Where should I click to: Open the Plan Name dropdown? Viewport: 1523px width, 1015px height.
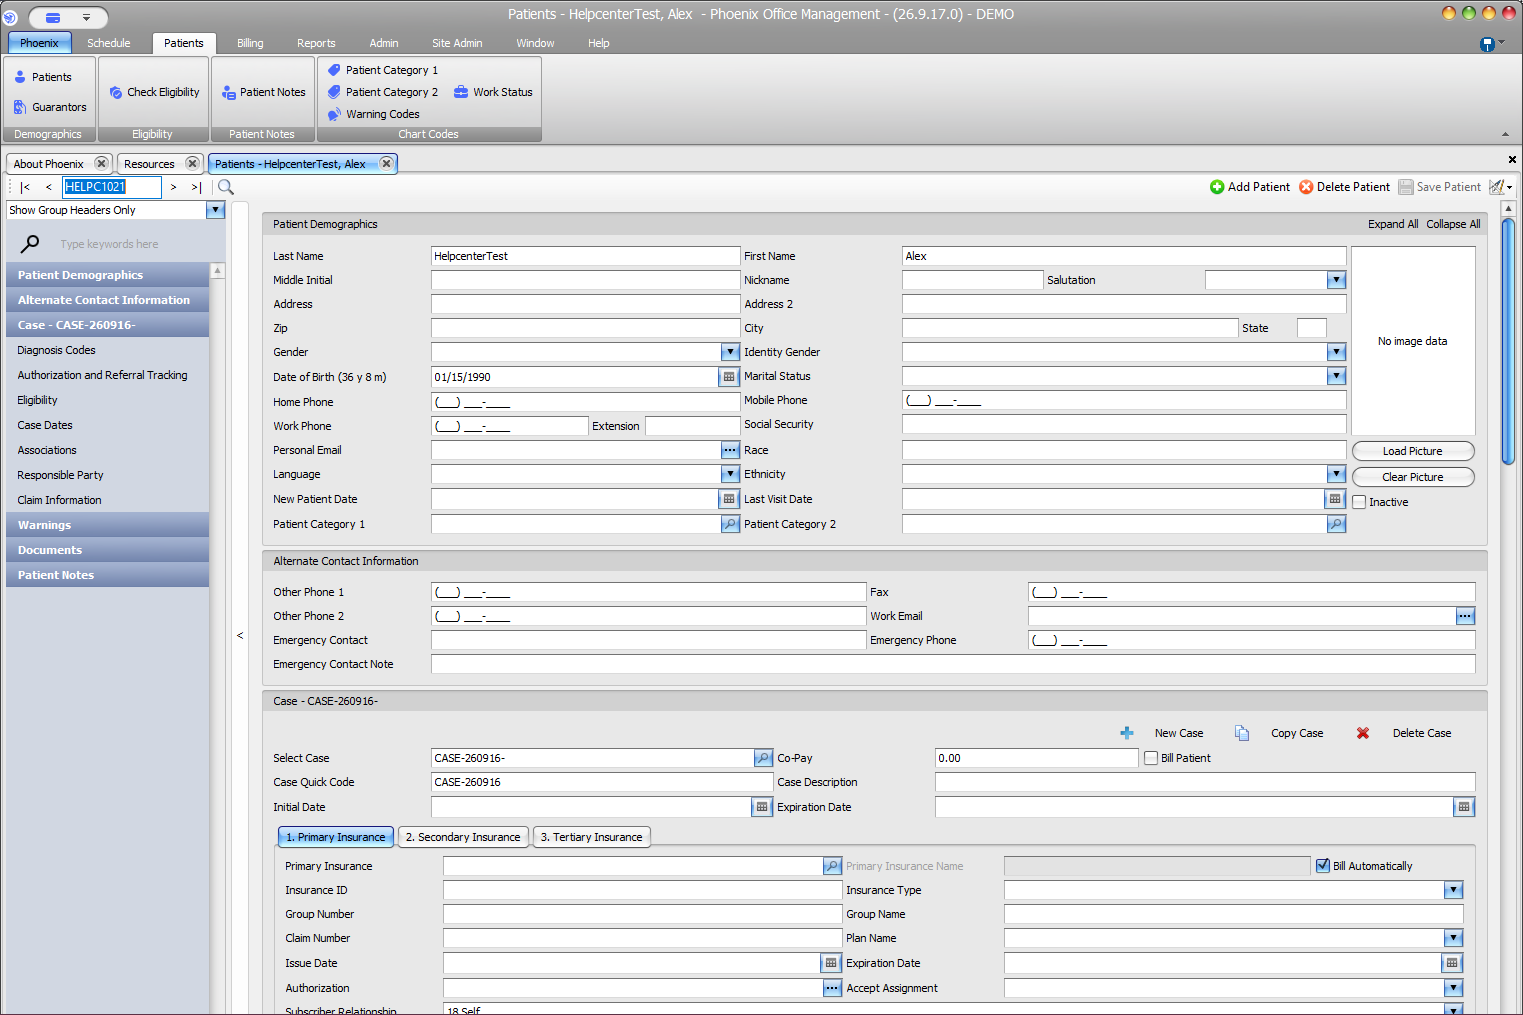(1454, 938)
